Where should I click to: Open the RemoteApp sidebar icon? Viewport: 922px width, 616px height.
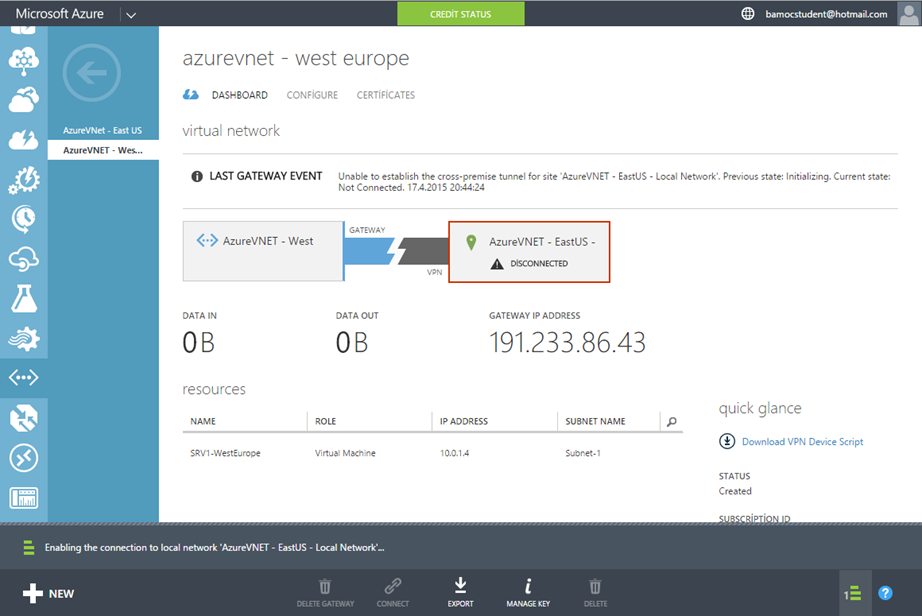coord(24,458)
